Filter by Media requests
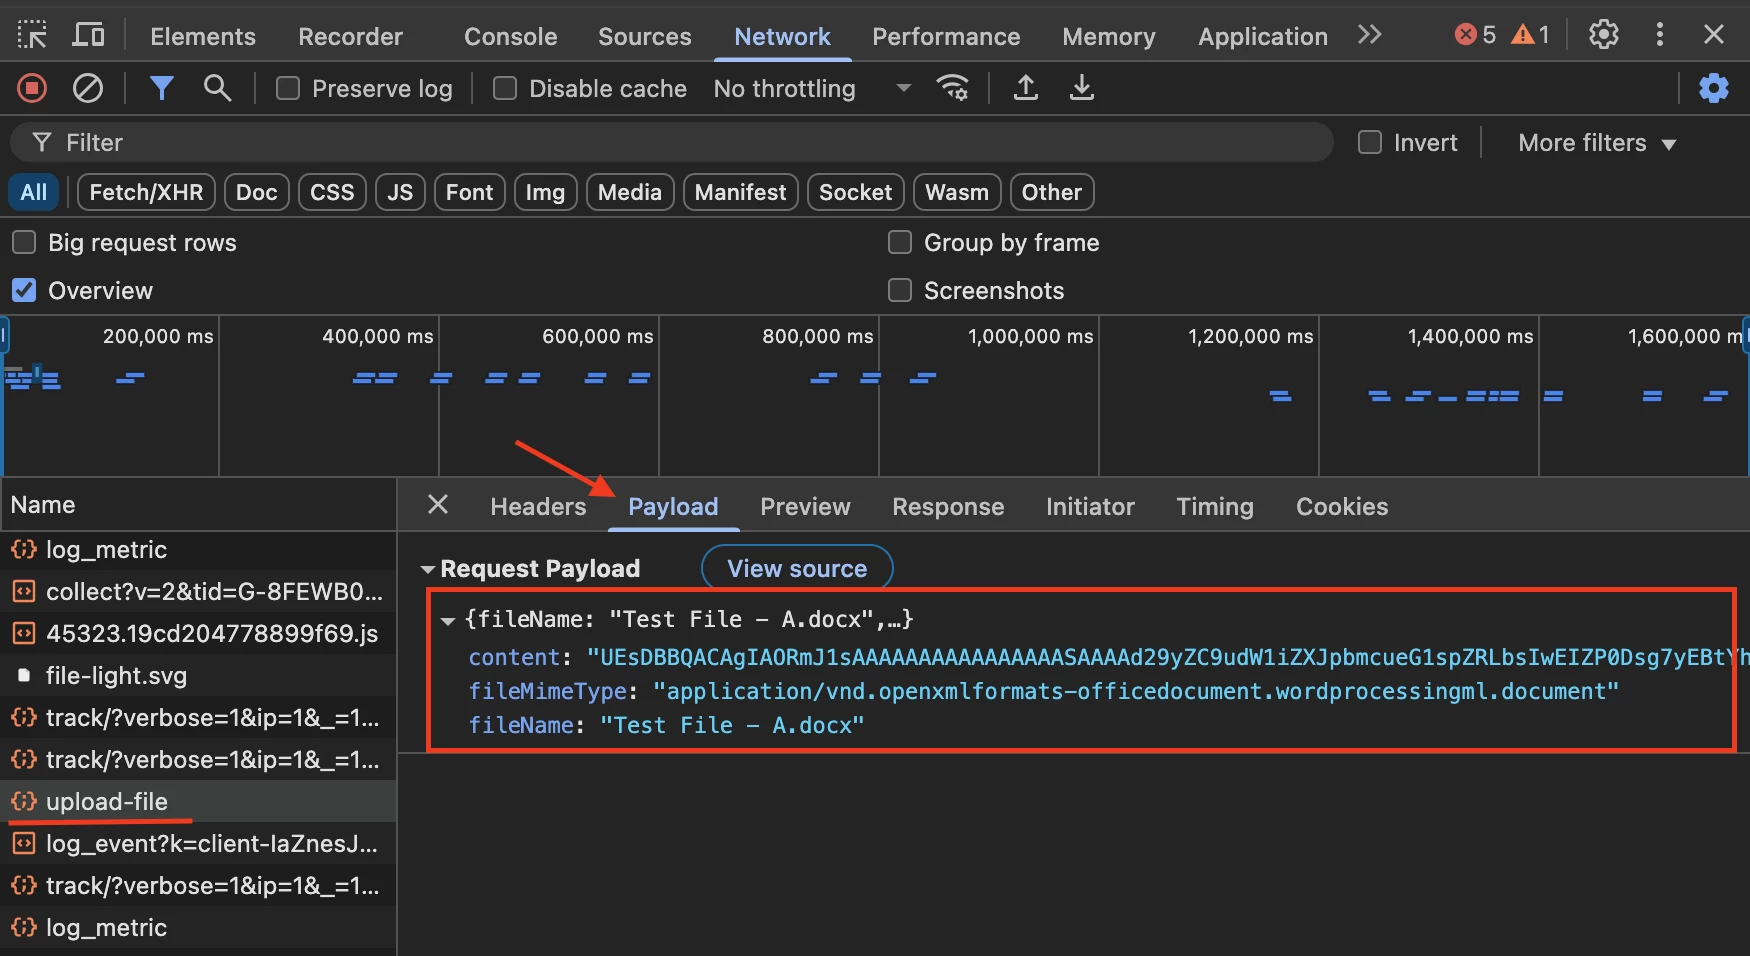This screenshot has width=1750, height=956. 630,192
